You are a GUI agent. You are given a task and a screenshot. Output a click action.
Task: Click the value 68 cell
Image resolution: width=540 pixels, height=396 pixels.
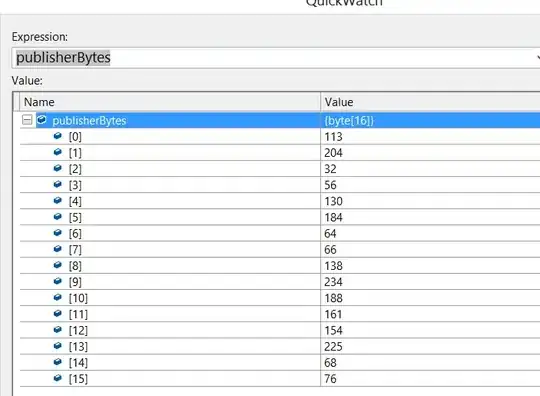coord(330,363)
